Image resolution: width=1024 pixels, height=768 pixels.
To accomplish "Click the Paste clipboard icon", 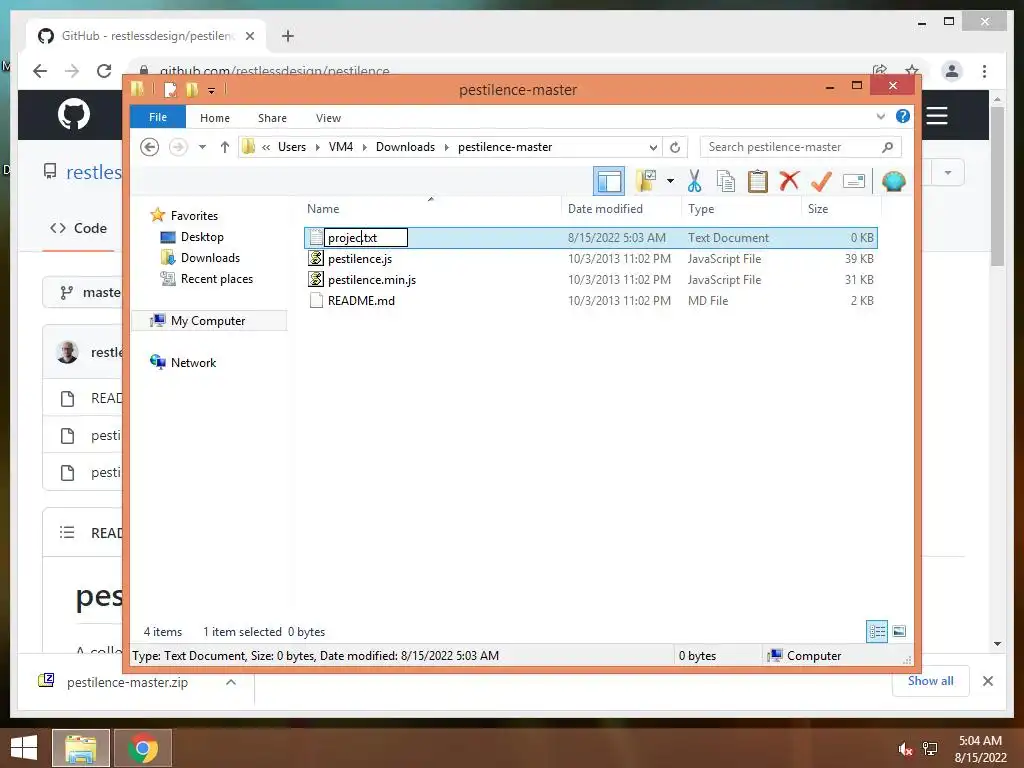I will (x=758, y=181).
